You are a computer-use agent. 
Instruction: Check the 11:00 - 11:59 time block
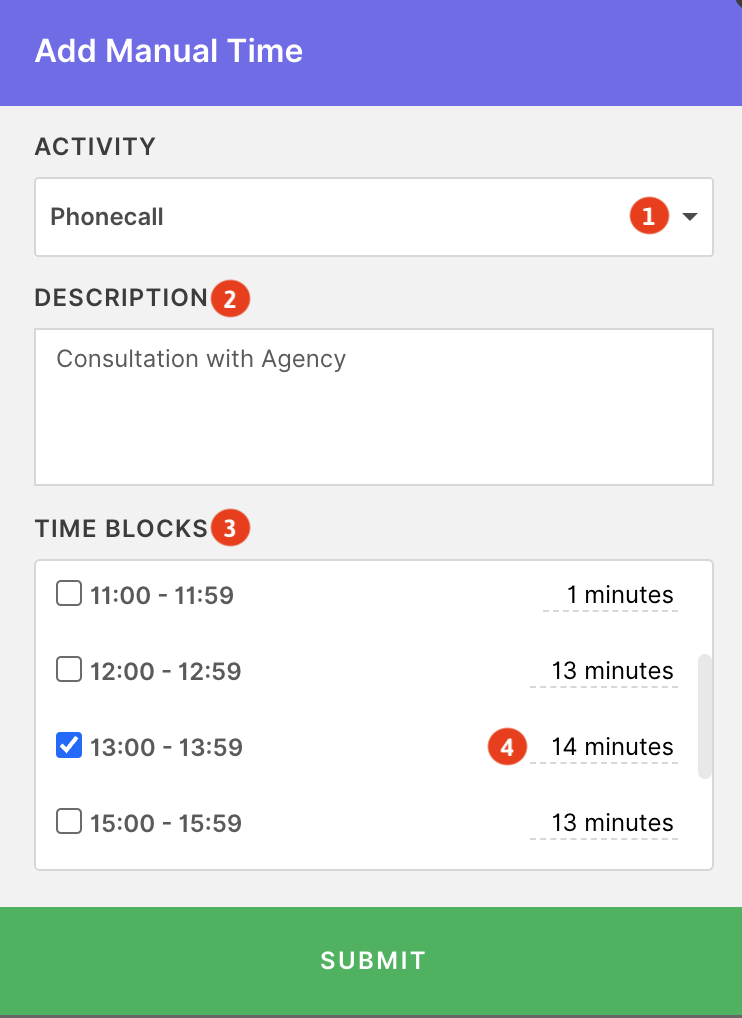coord(69,593)
